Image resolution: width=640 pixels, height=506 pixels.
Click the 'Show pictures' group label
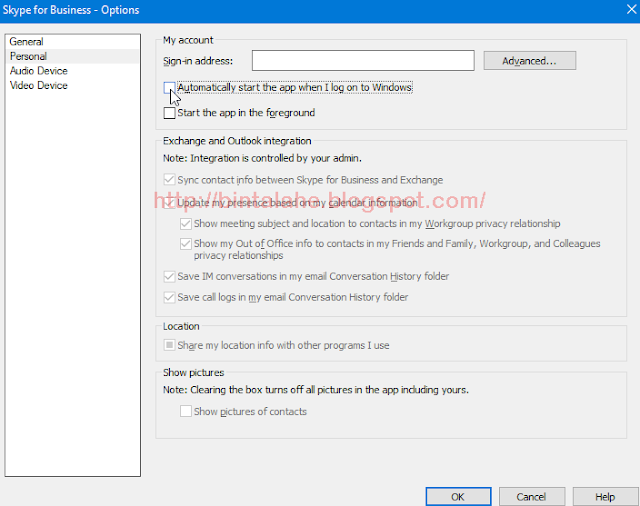193,373
